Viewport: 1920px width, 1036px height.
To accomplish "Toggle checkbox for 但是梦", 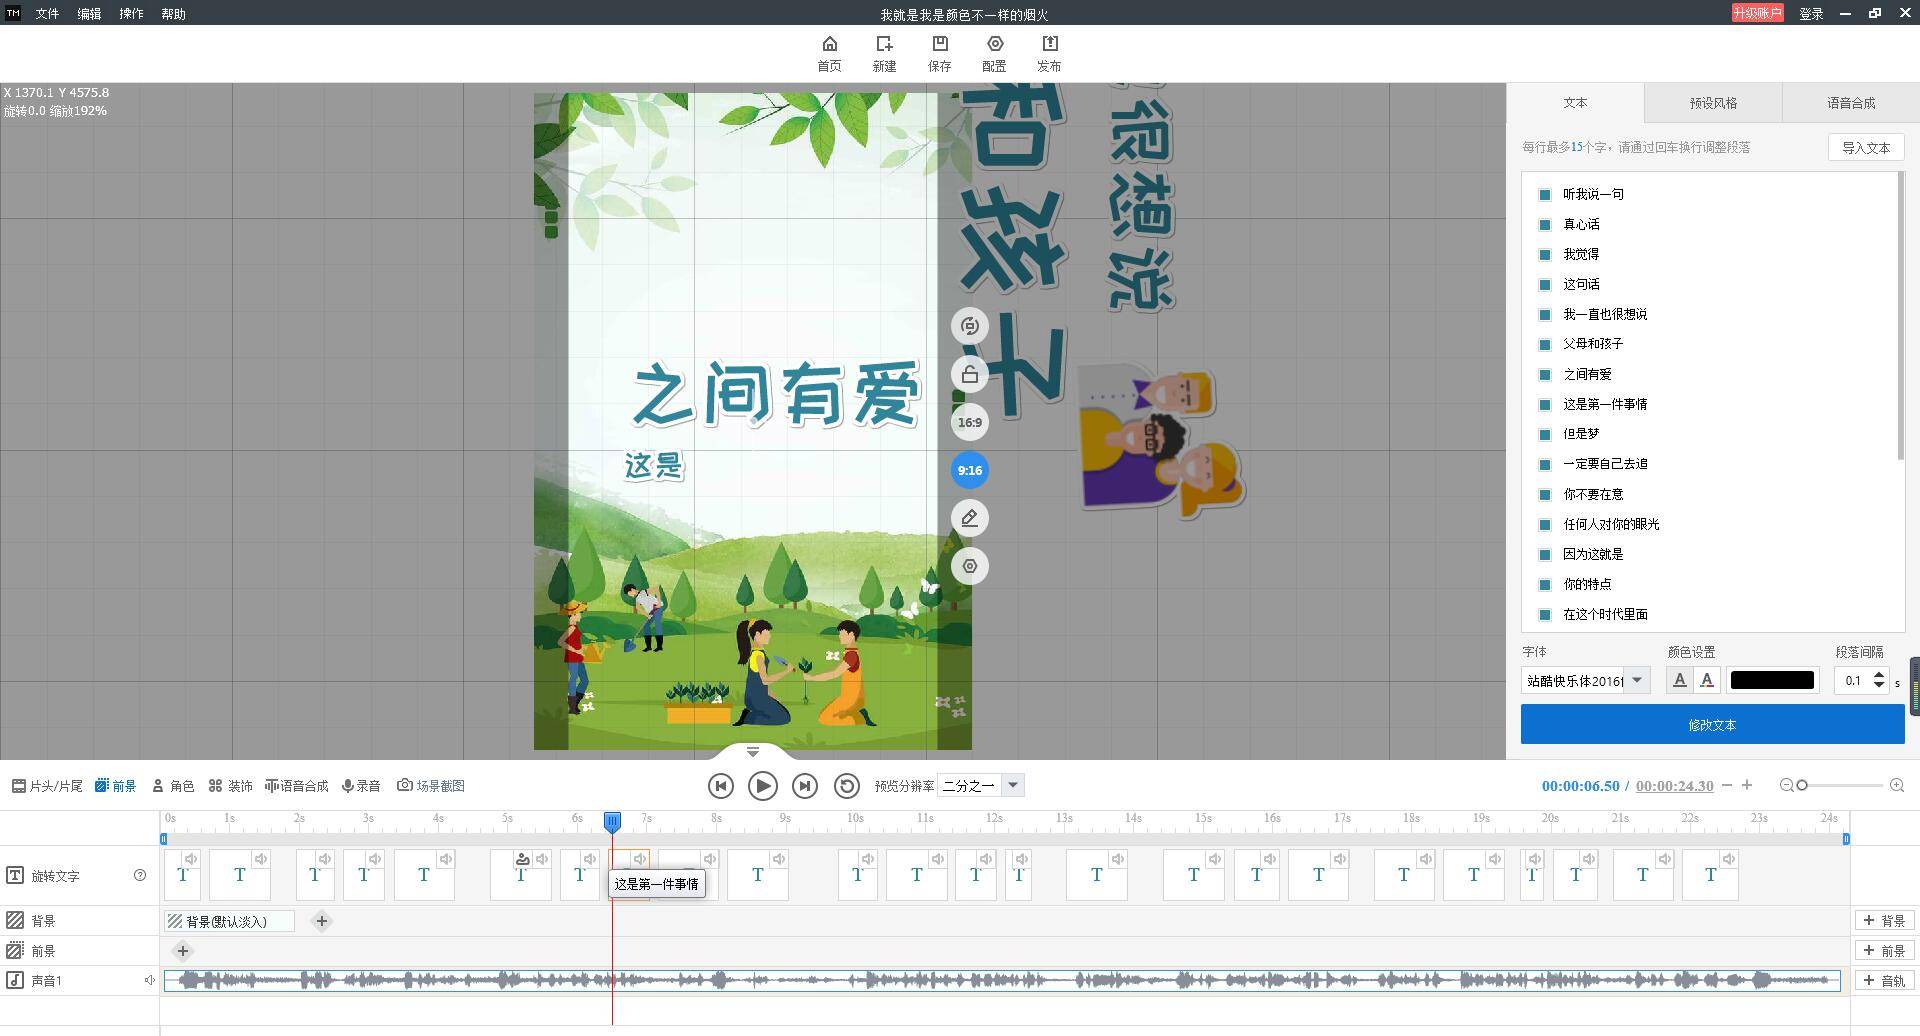I will click(x=1545, y=435).
